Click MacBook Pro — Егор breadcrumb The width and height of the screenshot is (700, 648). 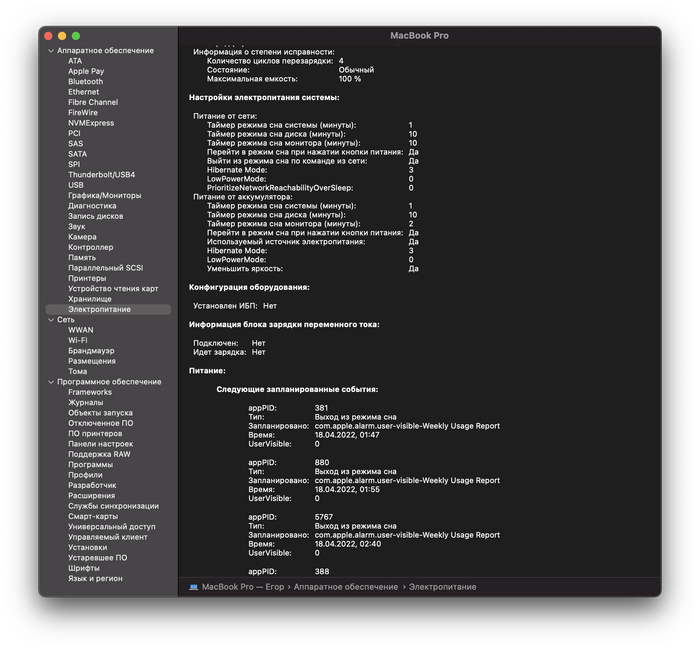click(243, 587)
